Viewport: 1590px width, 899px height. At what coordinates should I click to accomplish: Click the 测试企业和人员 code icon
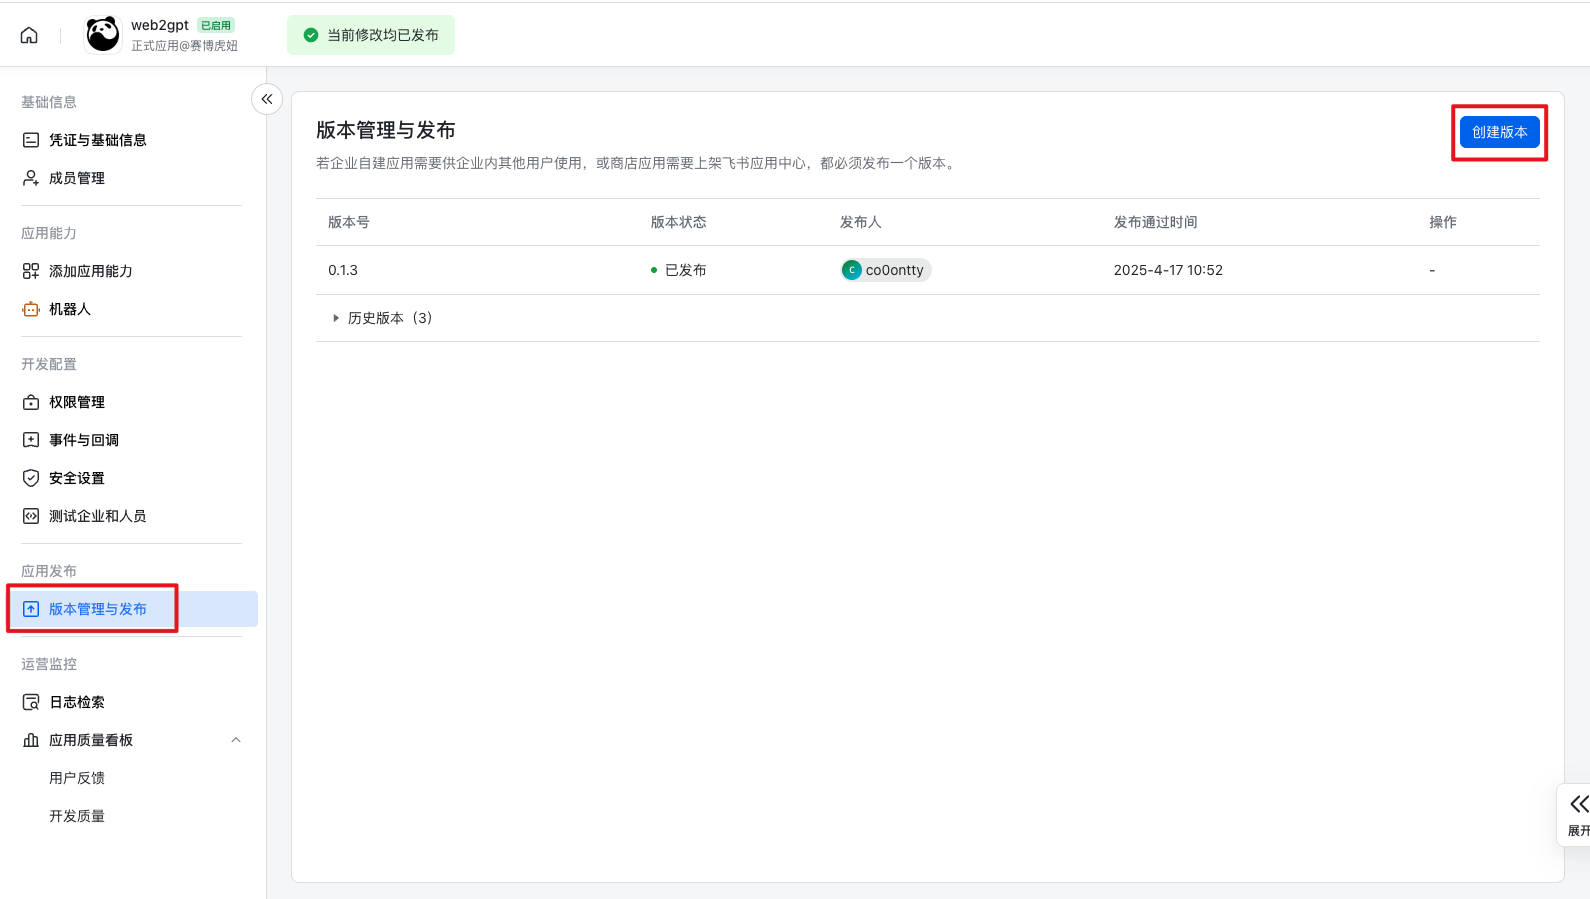pos(31,516)
